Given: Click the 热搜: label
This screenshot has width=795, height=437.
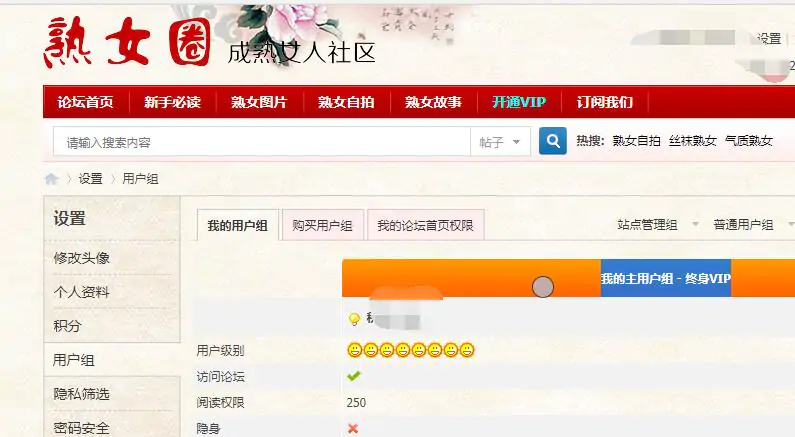Looking at the screenshot, I should pos(590,140).
